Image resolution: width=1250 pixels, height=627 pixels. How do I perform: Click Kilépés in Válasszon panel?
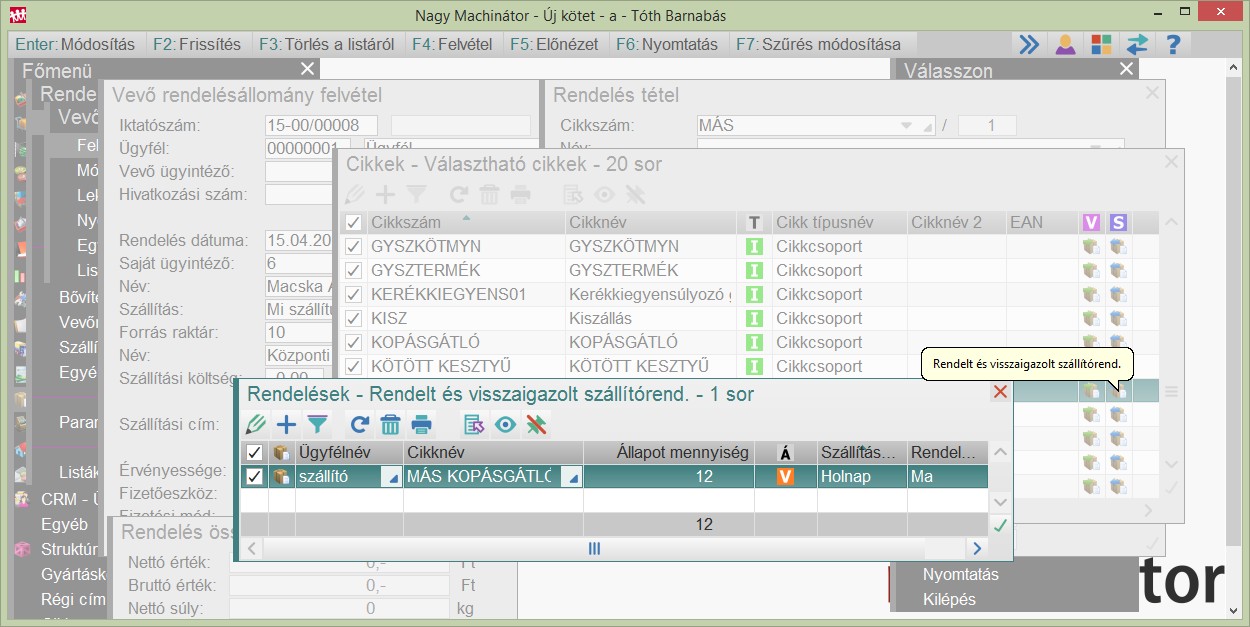pos(949,599)
